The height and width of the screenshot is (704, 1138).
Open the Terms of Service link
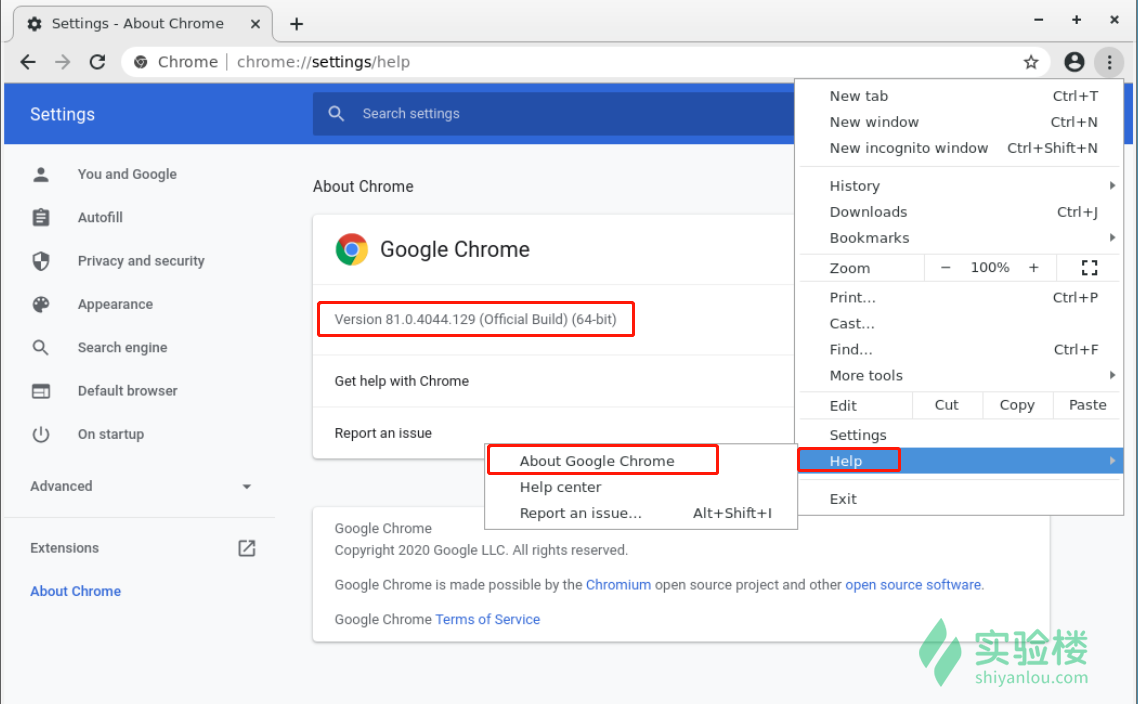coord(487,619)
